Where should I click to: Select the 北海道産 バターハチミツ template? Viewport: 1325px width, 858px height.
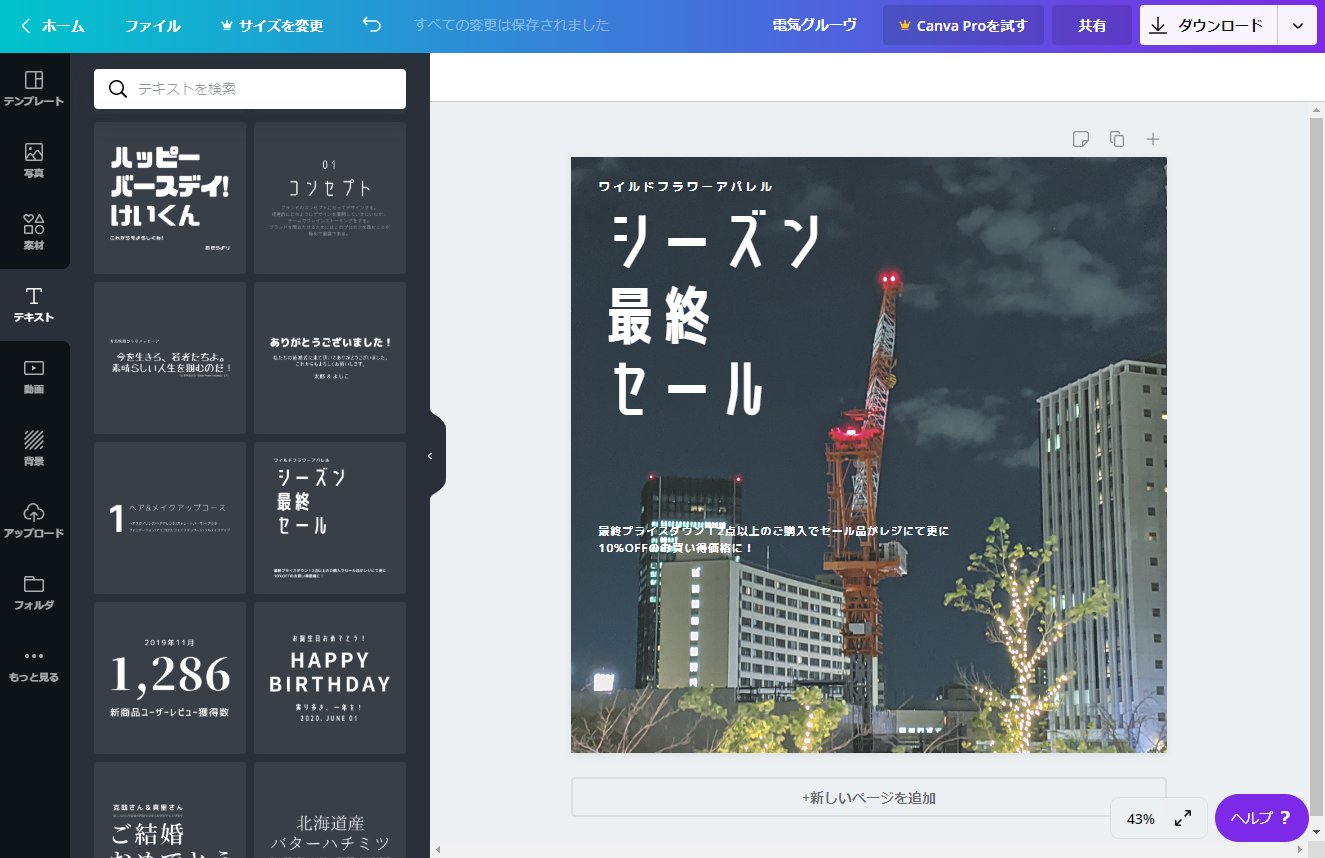coord(330,810)
